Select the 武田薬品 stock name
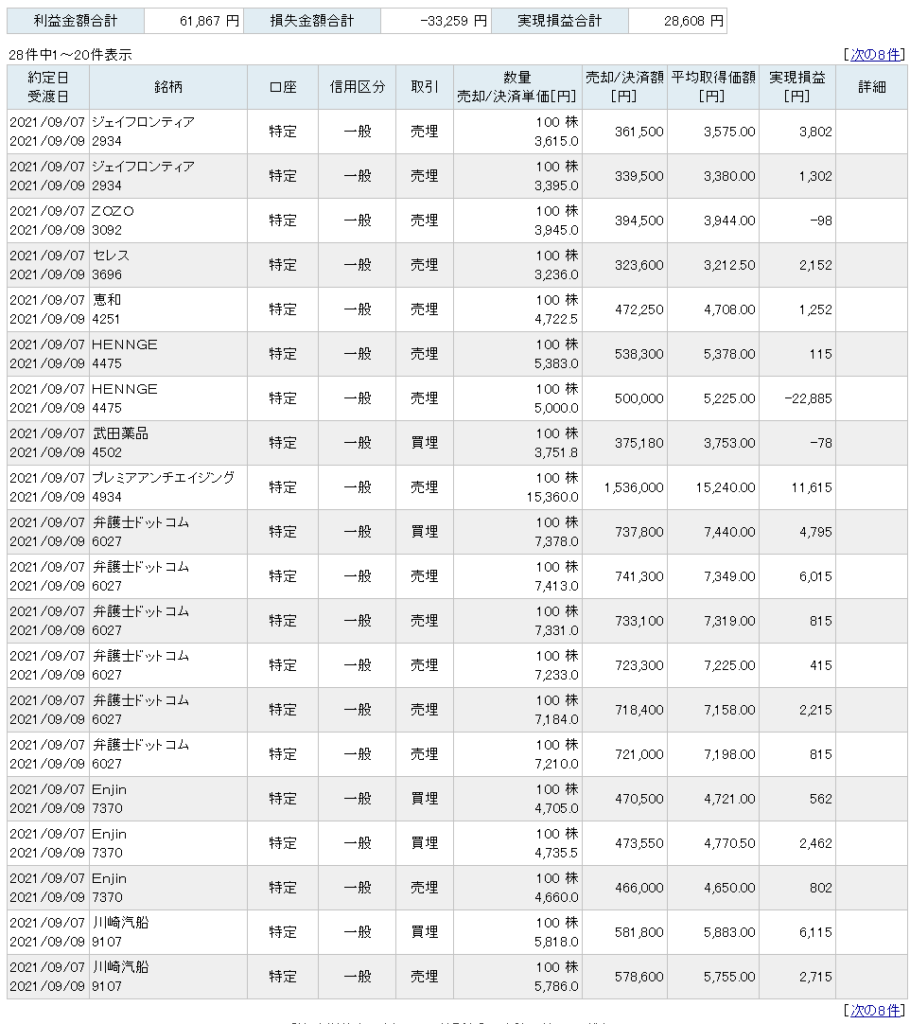The height and width of the screenshot is (1024, 910). [120, 433]
